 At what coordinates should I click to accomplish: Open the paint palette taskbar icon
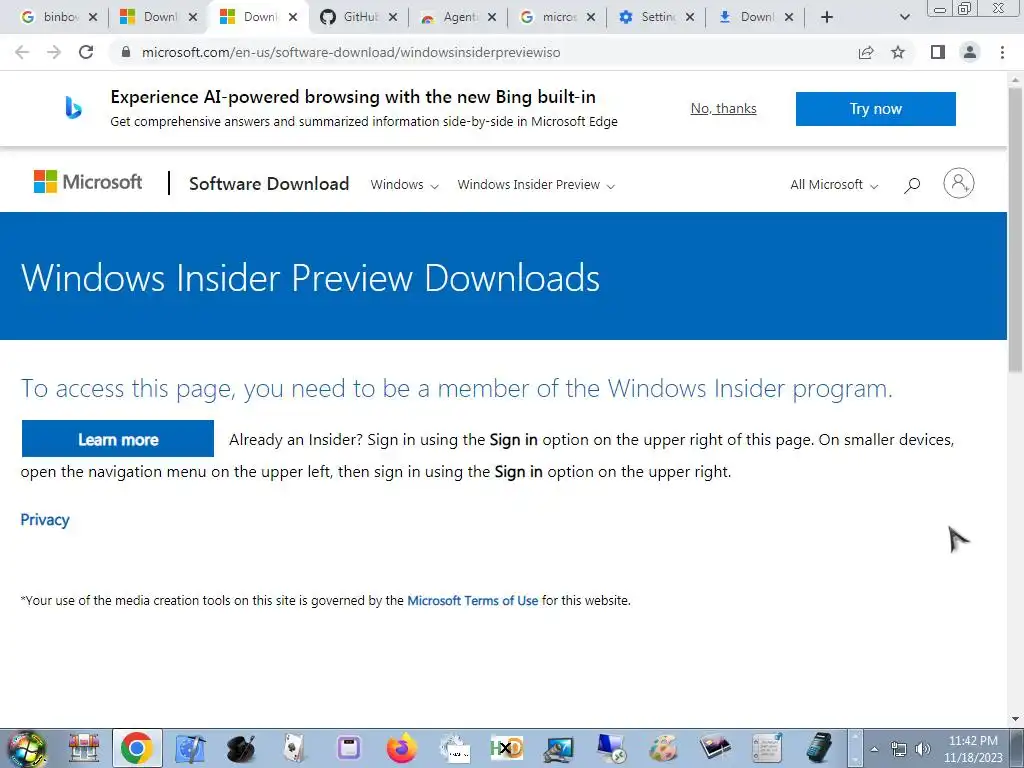[x=664, y=748]
